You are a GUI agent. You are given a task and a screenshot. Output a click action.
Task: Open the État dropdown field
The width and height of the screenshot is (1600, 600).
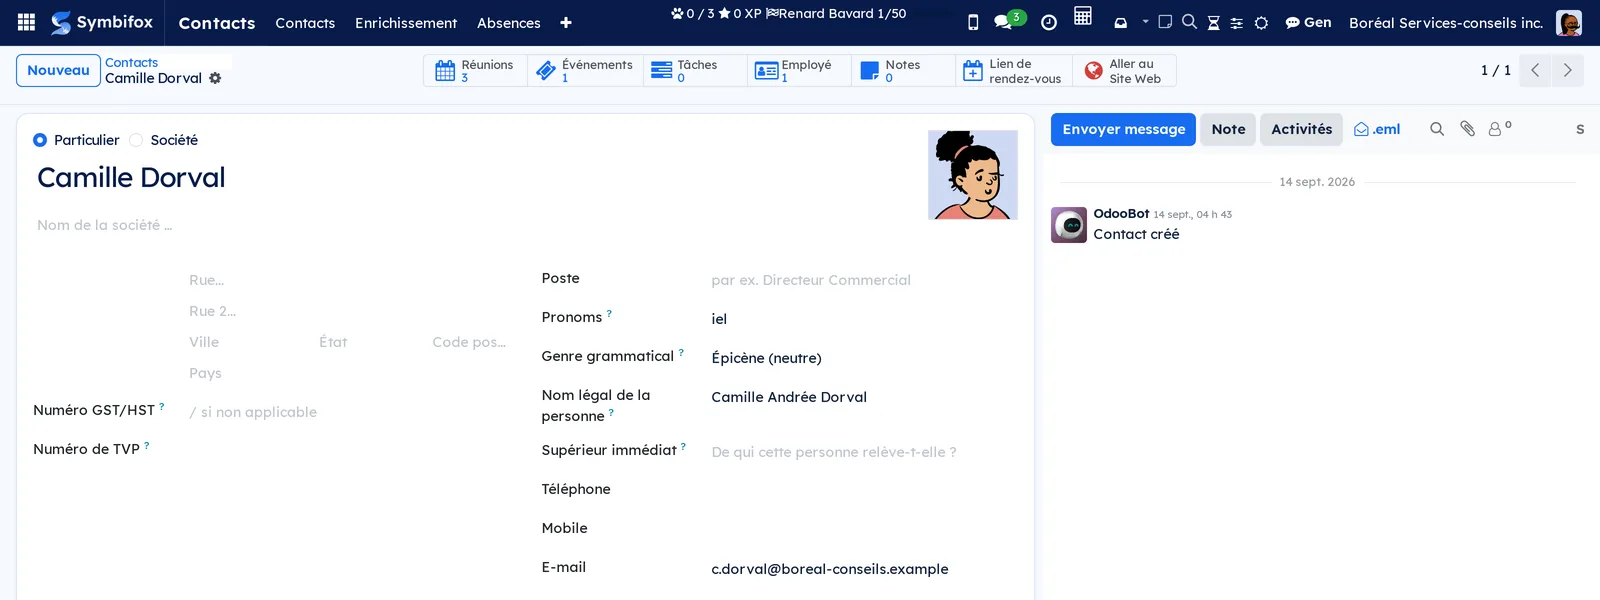point(370,342)
